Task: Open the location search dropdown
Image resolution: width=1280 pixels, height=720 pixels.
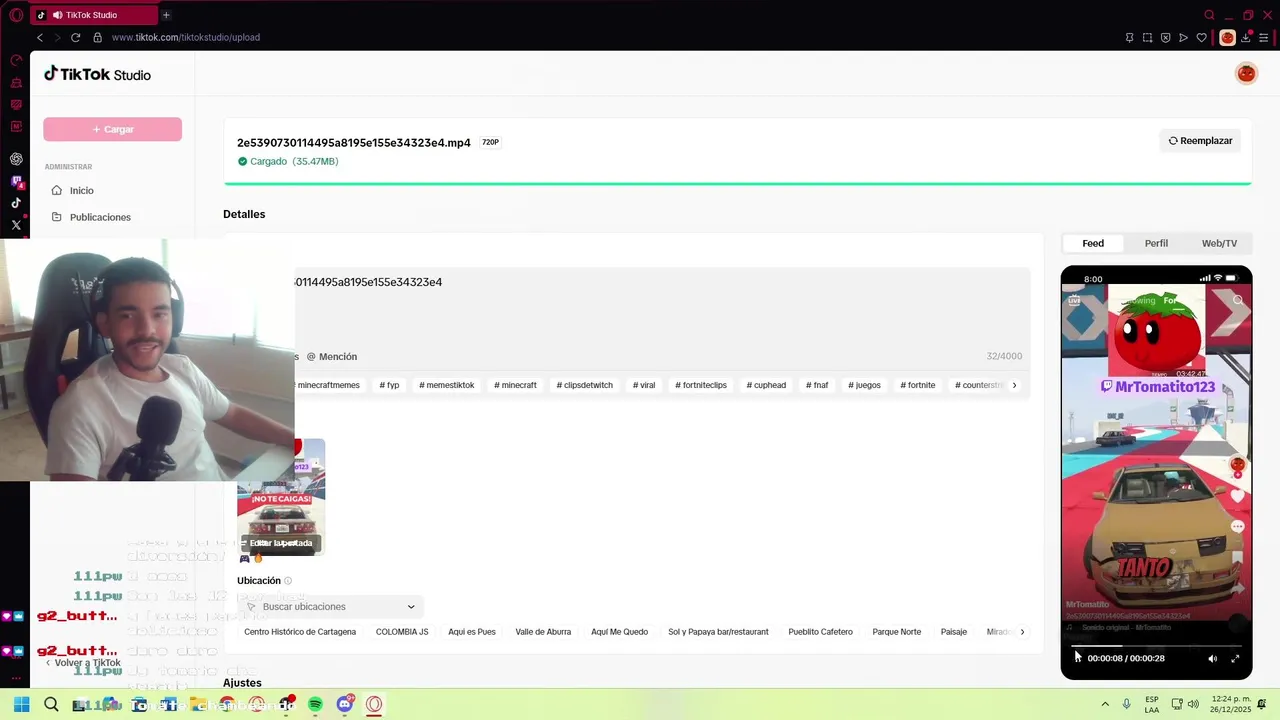Action: tap(331, 606)
